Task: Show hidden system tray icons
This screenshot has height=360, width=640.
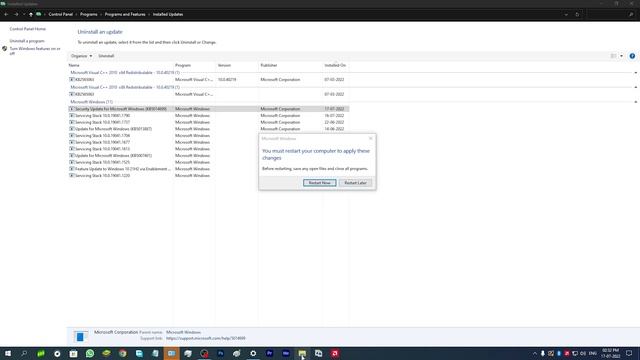Action: pyautogui.click(x=535, y=353)
